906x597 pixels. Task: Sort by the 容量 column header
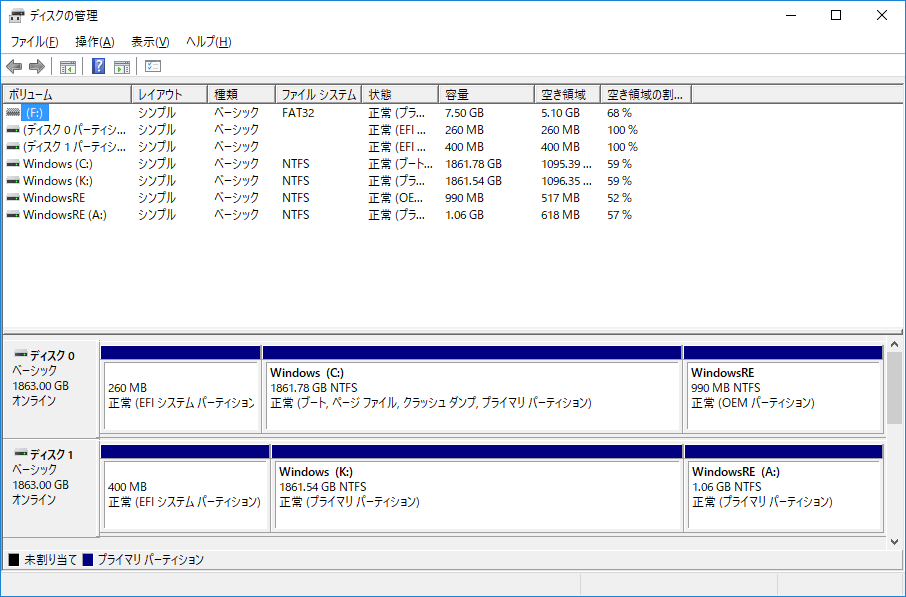487,95
